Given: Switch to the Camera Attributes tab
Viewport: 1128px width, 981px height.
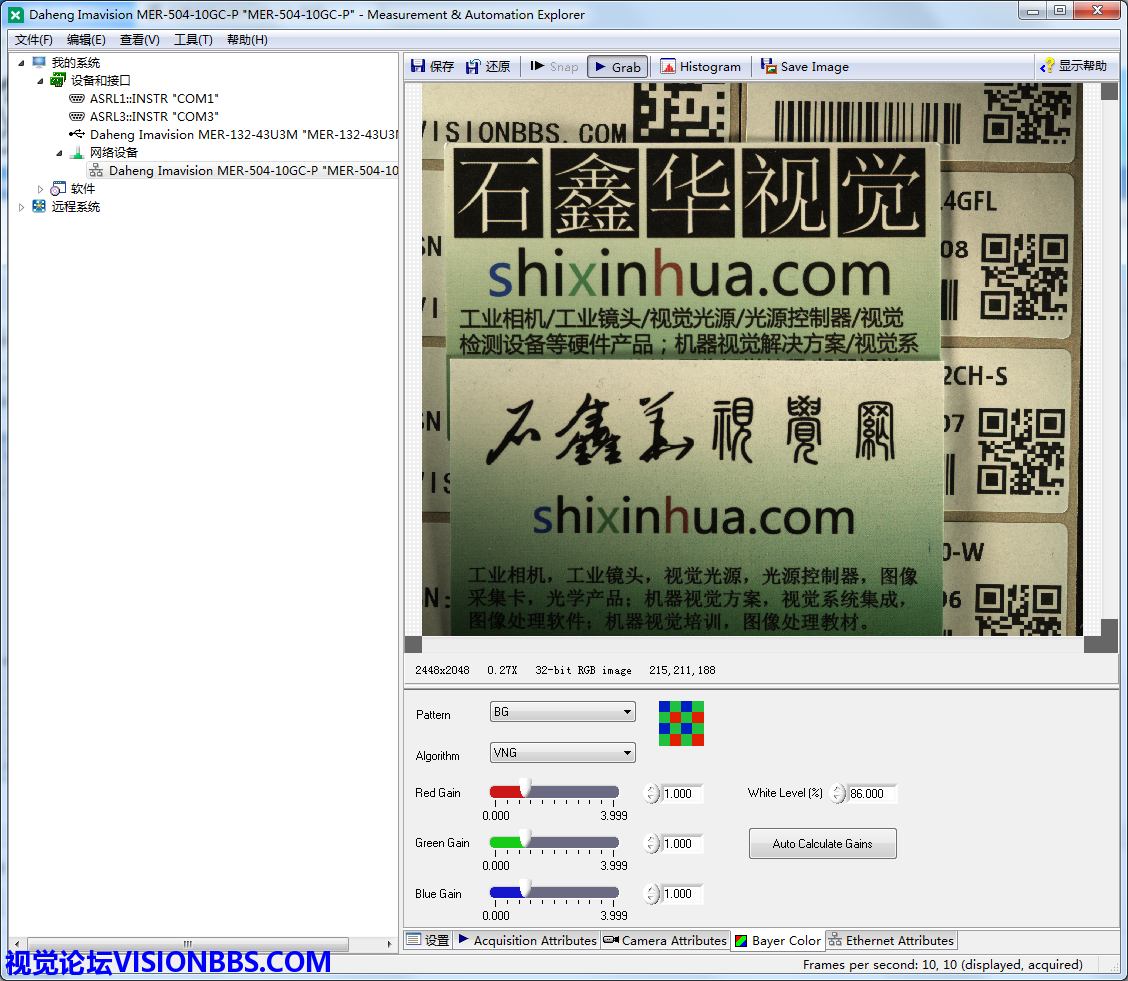Looking at the screenshot, I should (x=665, y=941).
